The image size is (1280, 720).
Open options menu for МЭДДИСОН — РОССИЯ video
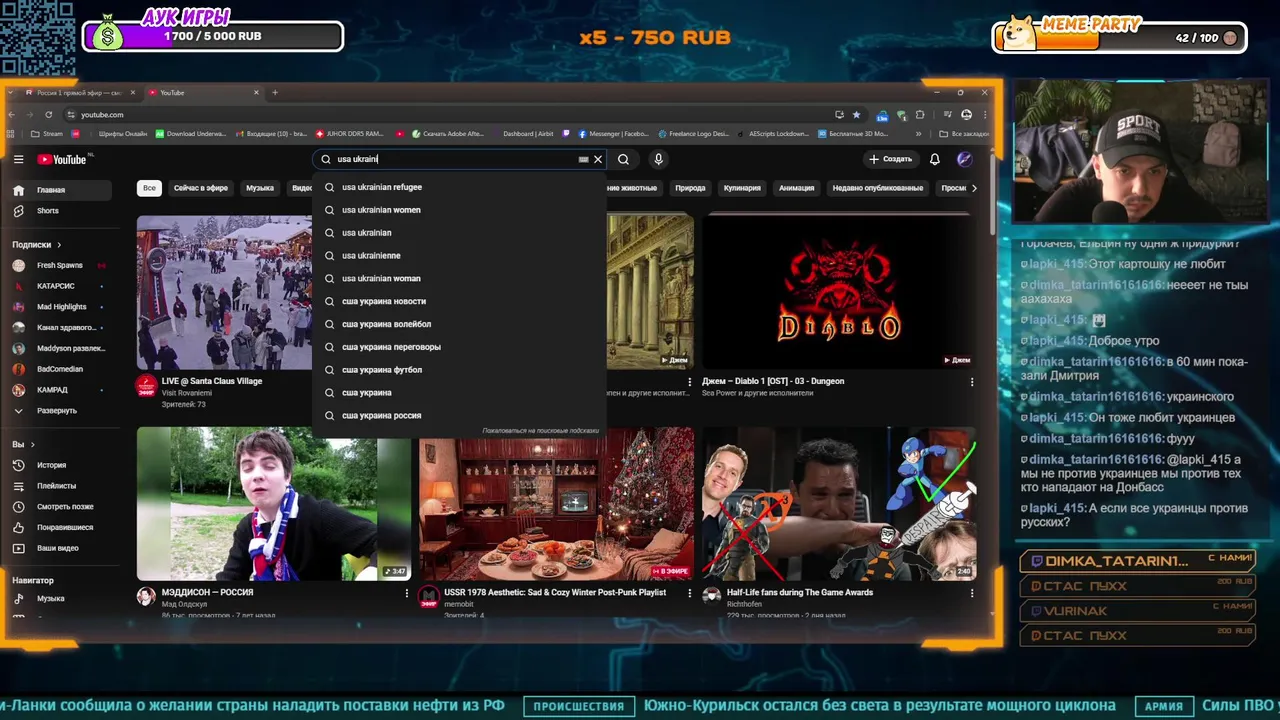[406, 593]
